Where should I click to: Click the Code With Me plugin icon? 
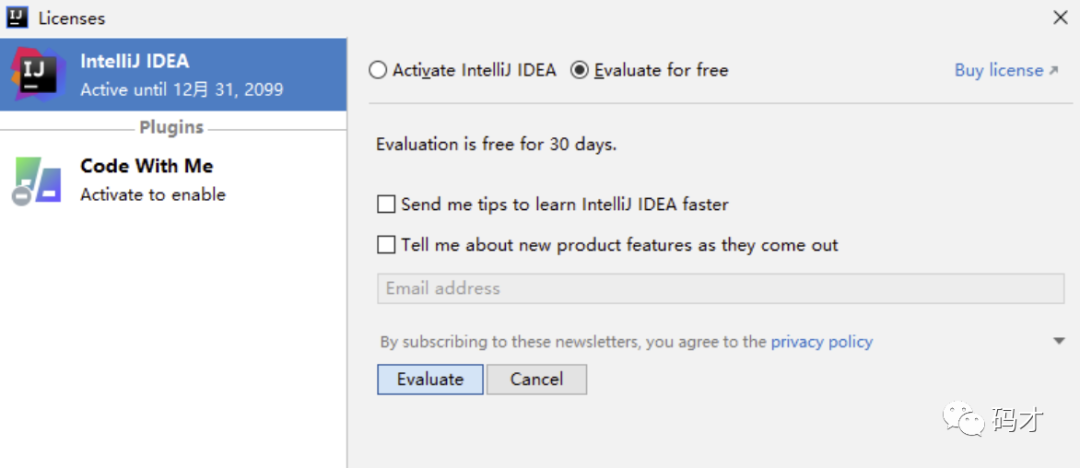37,180
